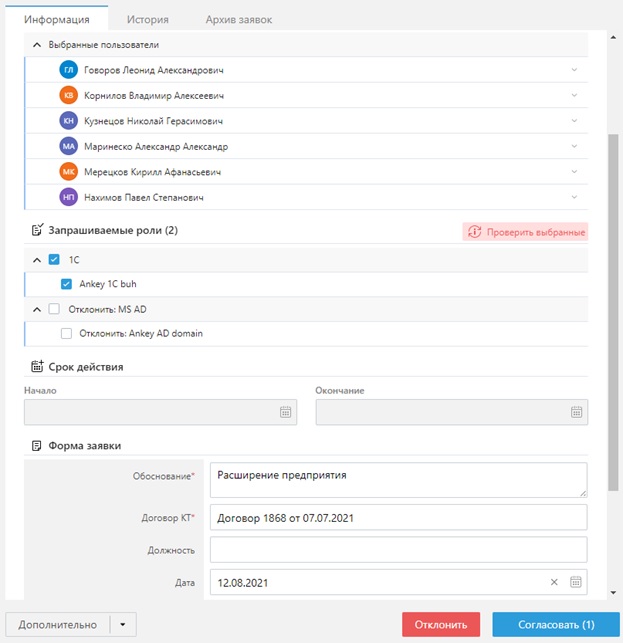Screen dimensions: 623x643
Task: Uncheck the Ankey 1C buh checkbox
Action: (67, 284)
